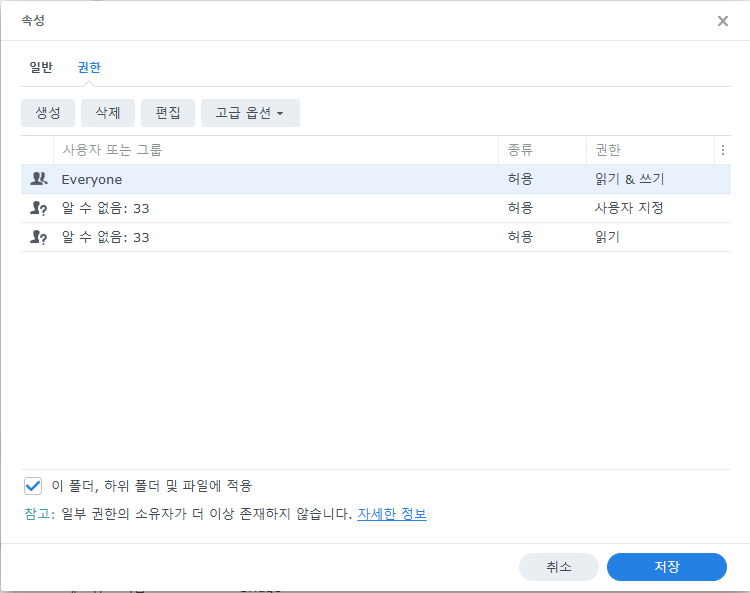750x593 pixels.
Task: Click 허용 in the Everyone row
Action: pyautogui.click(x=520, y=179)
